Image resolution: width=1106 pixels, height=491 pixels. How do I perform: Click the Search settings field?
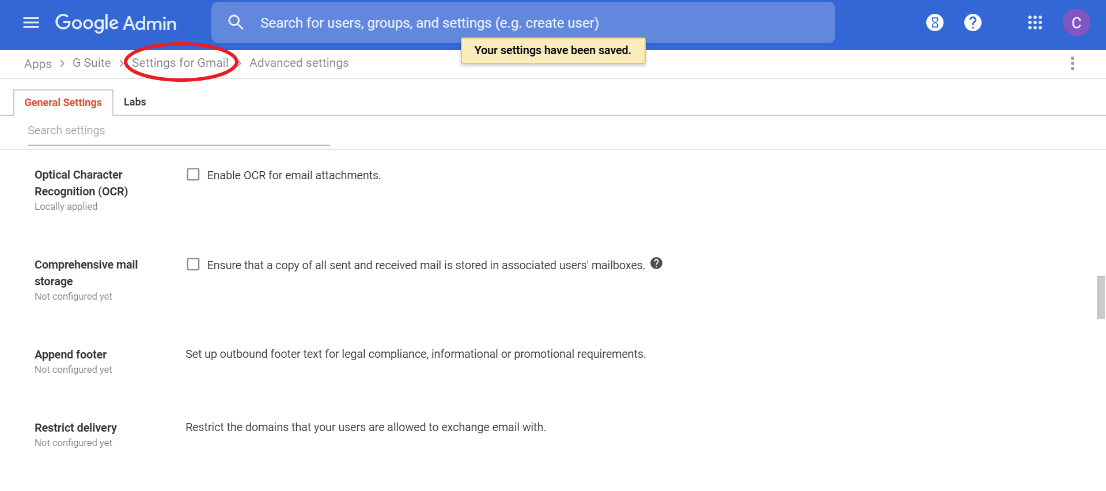178,131
